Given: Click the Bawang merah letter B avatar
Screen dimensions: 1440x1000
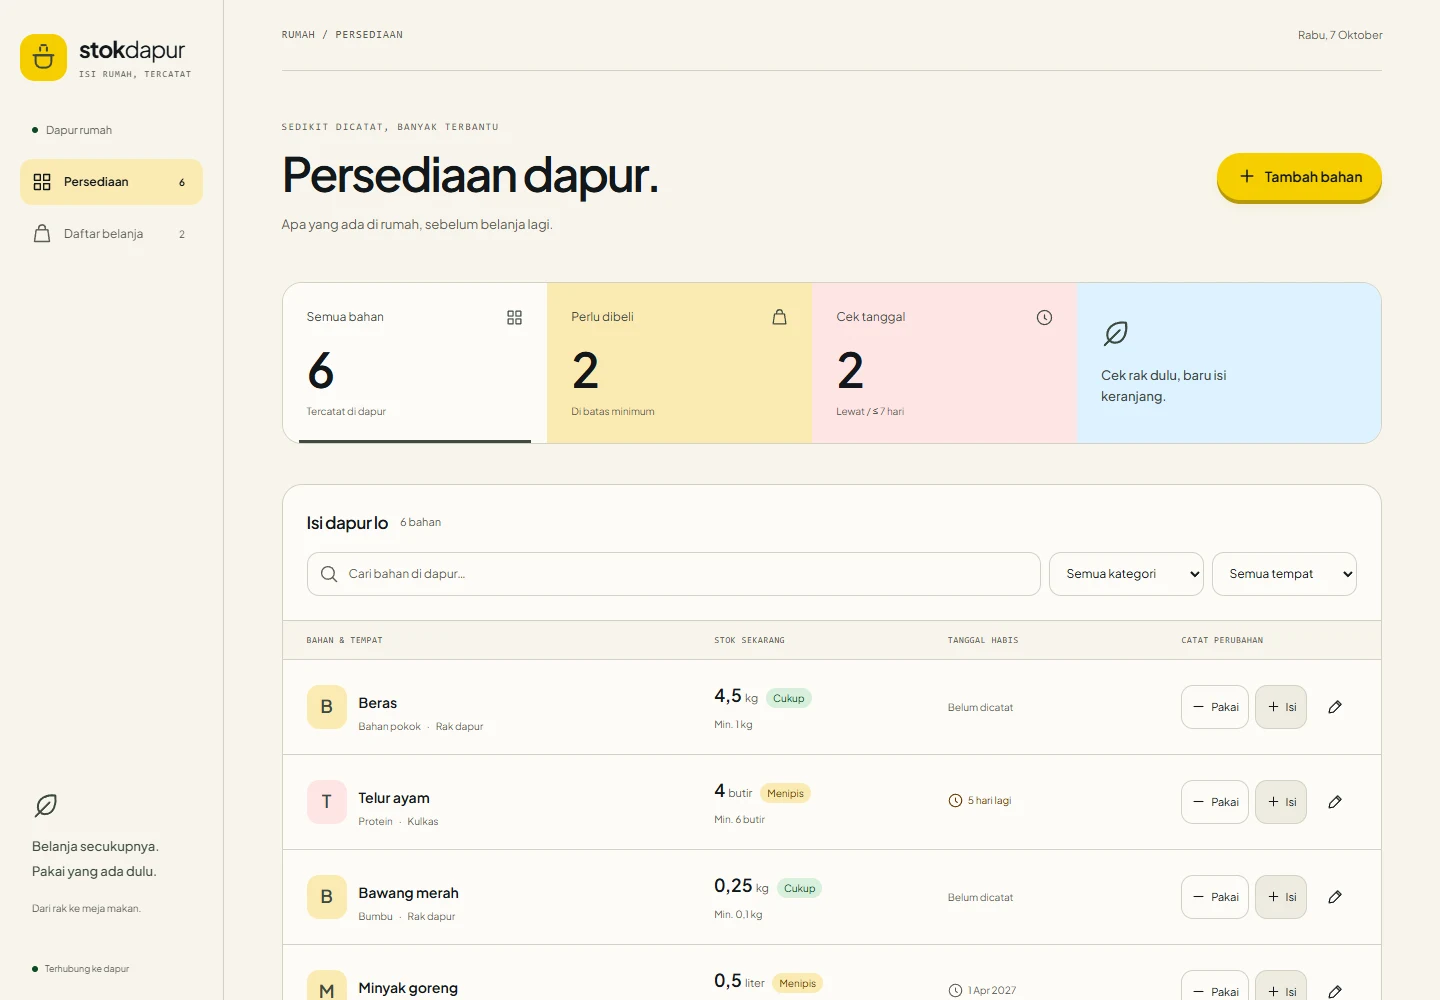Looking at the screenshot, I should point(327,897).
